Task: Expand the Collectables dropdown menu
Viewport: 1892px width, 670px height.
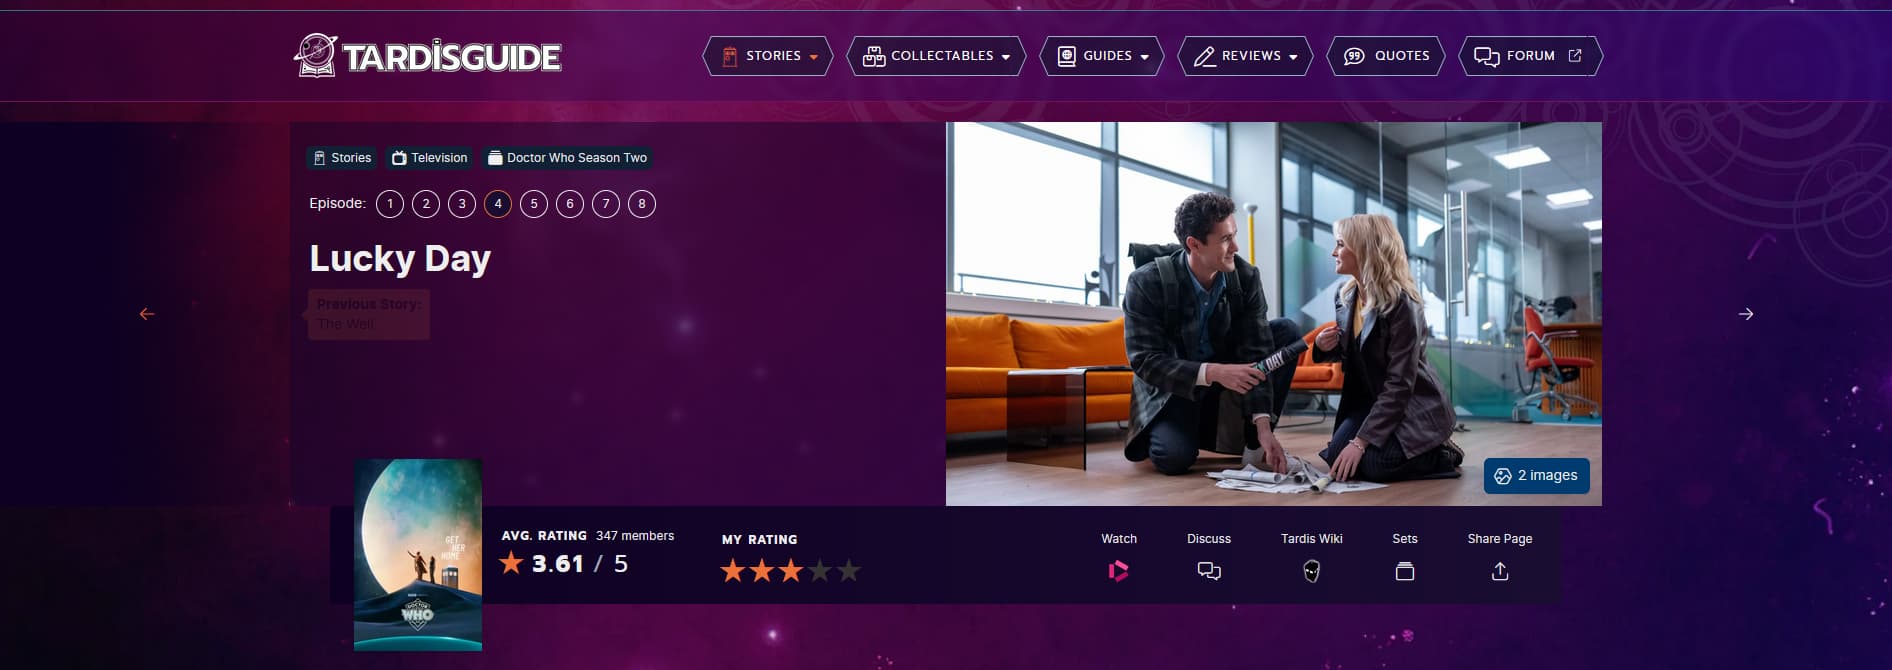Action: 936,56
